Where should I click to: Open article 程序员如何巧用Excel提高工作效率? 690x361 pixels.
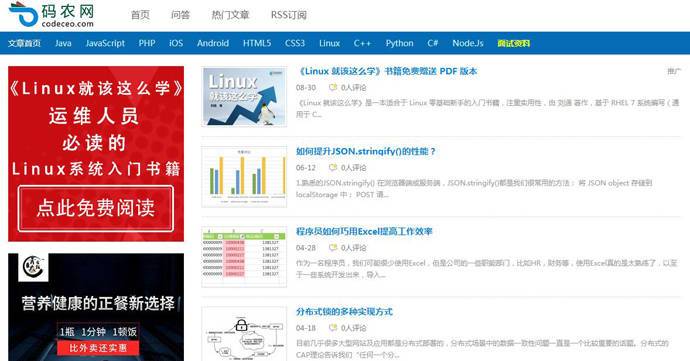click(x=364, y=232)
